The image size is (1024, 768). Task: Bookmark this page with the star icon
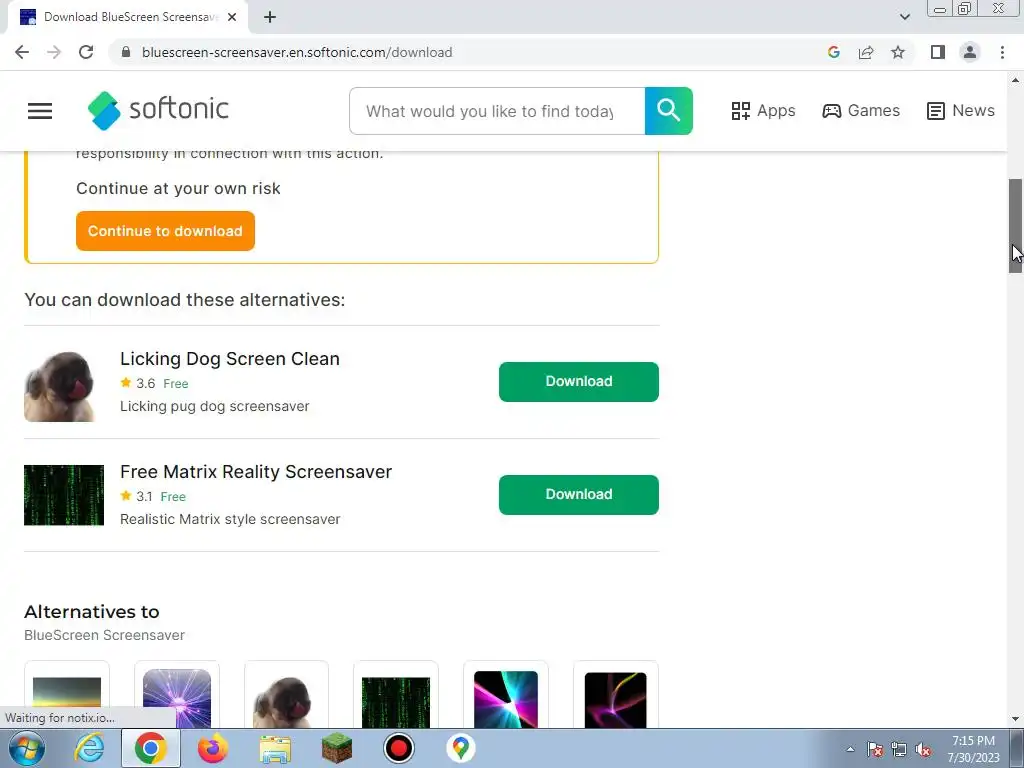click(x=898, y=52)
